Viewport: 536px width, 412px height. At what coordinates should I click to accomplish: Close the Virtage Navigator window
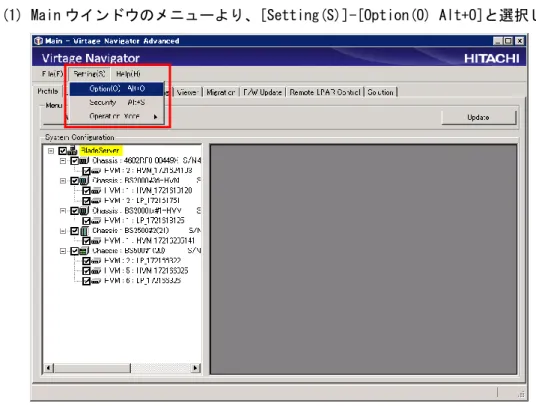click(x=520, y=41)
